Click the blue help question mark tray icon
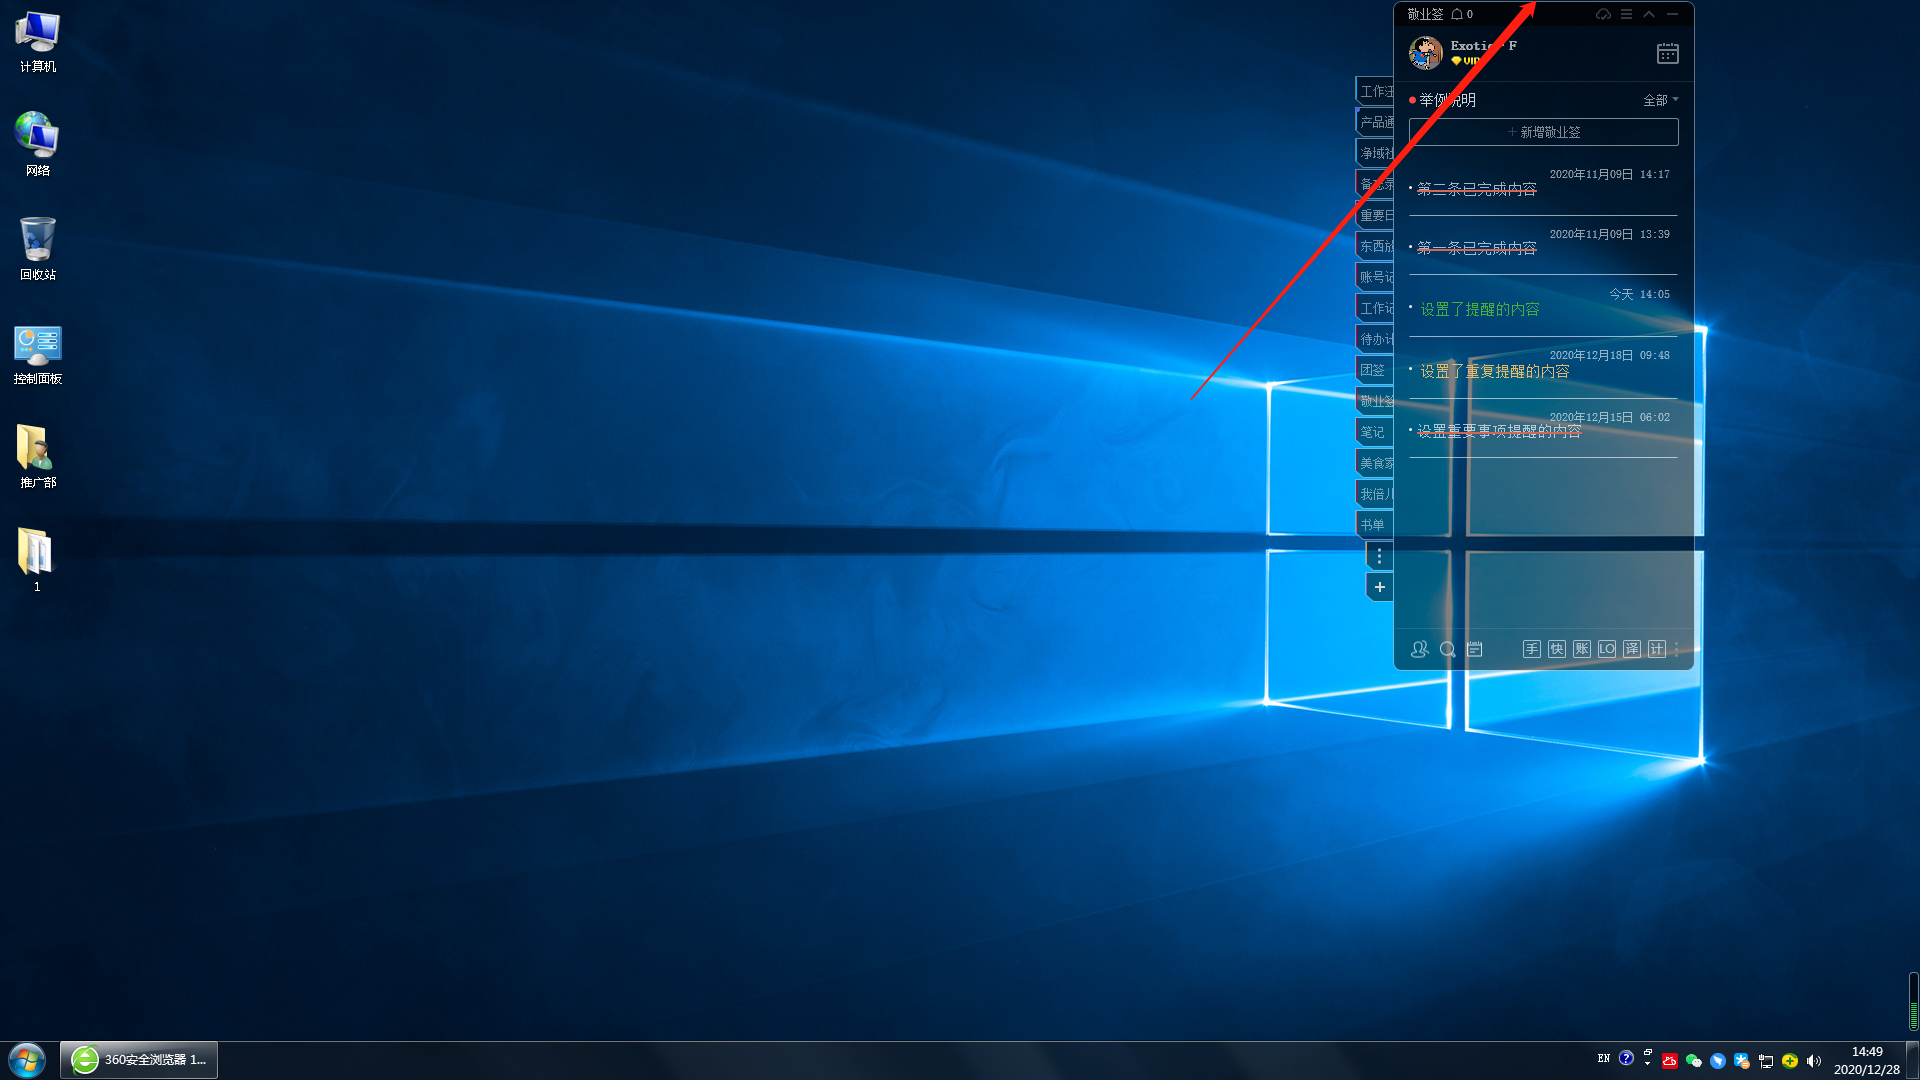 coord(1626,1058)
